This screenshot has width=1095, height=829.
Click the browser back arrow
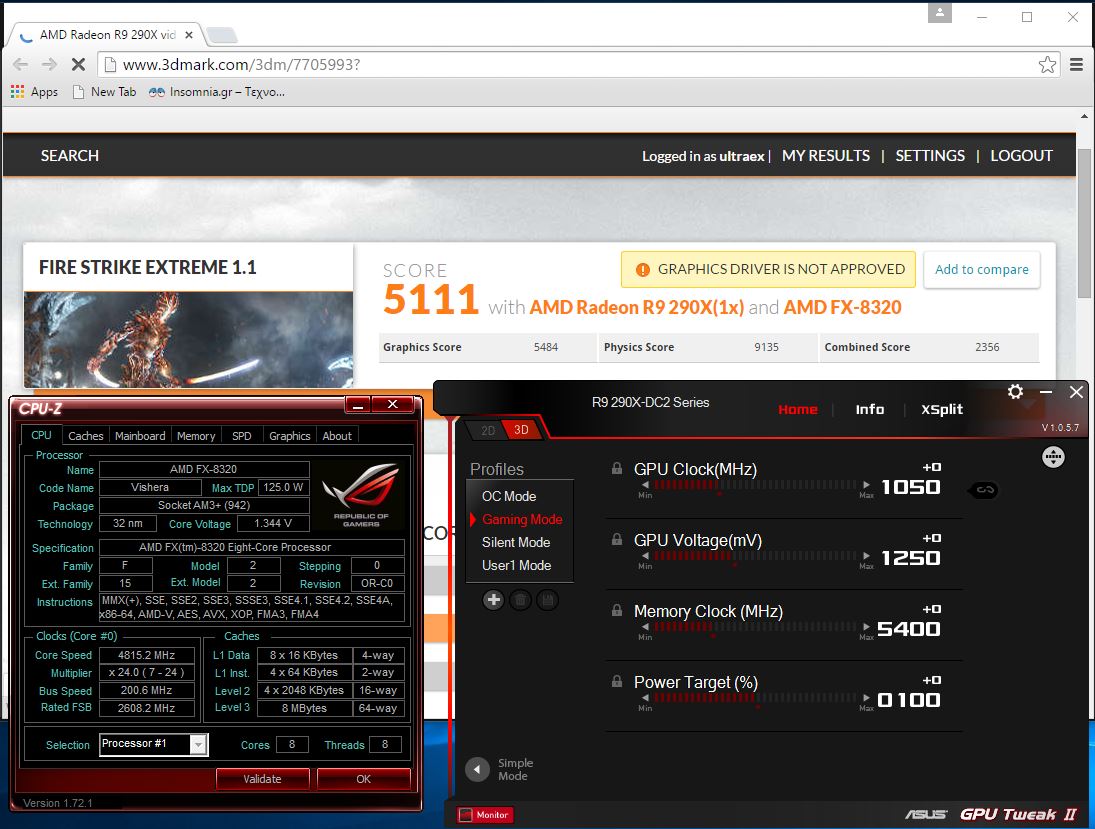tap(20, 65)
